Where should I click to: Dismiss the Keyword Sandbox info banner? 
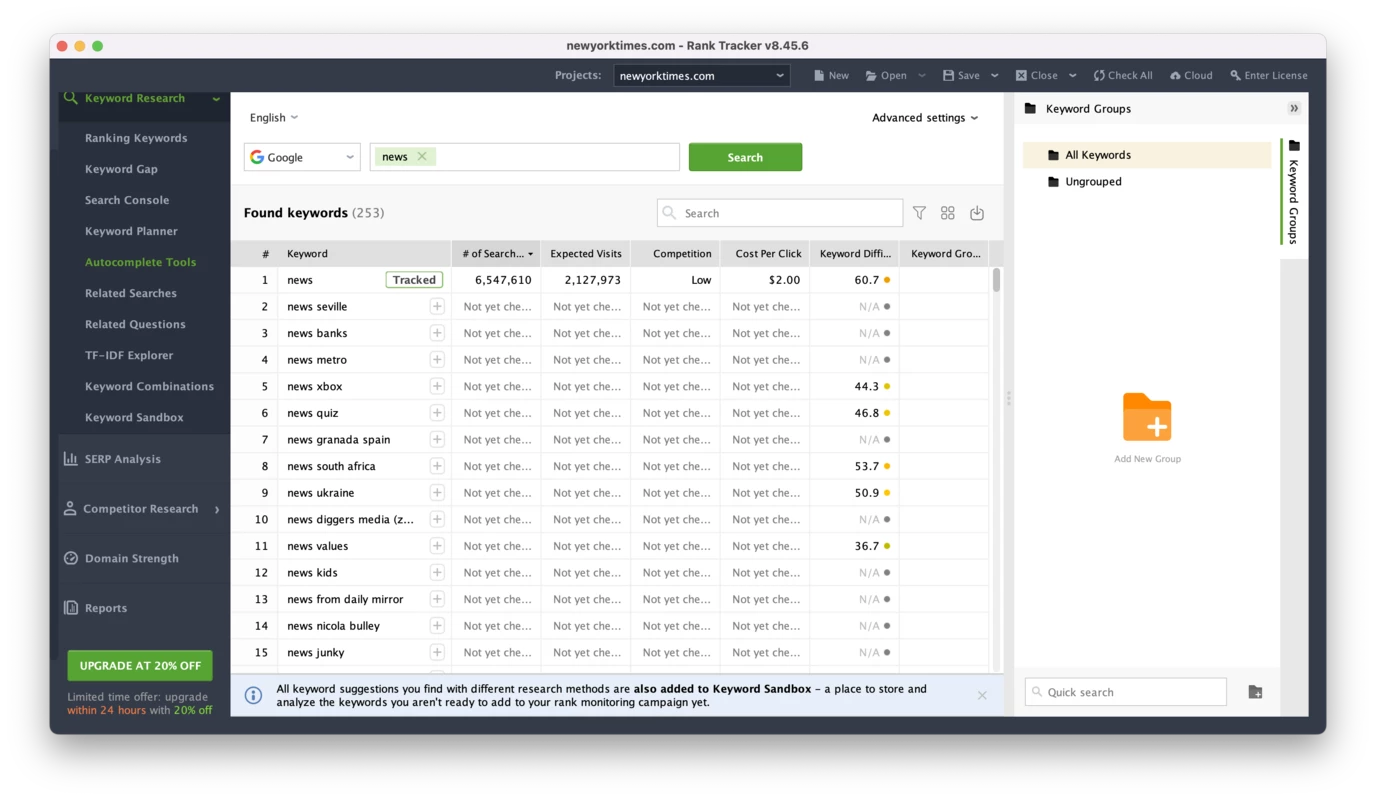982,695
